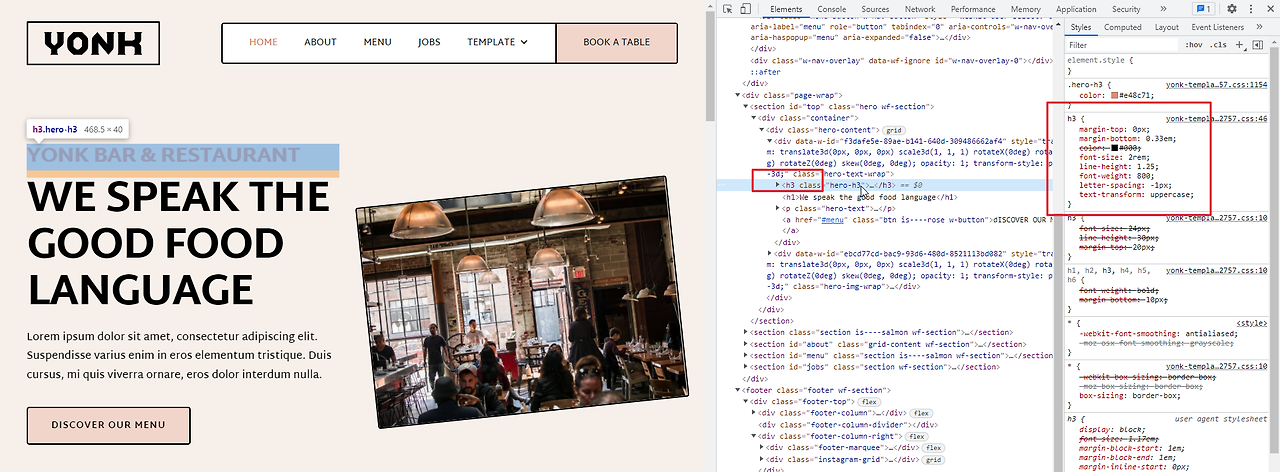Select the Computed sidebar tab
The image size is (1280, 472).
tap(1123, 27)
